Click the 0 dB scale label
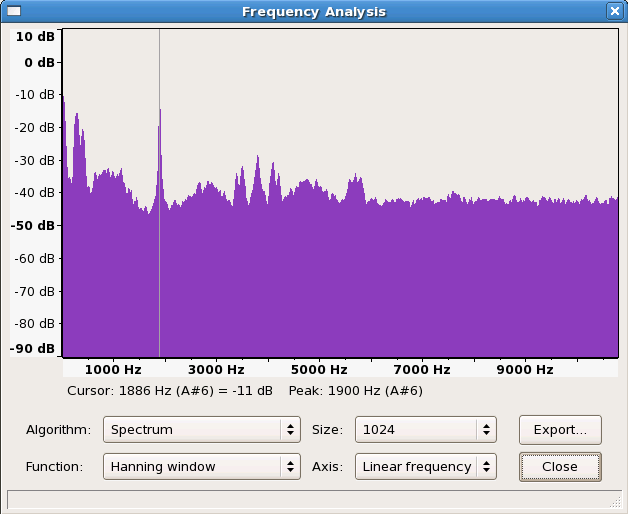The height and width of the screenshot is (514, 628). point(39,62)
